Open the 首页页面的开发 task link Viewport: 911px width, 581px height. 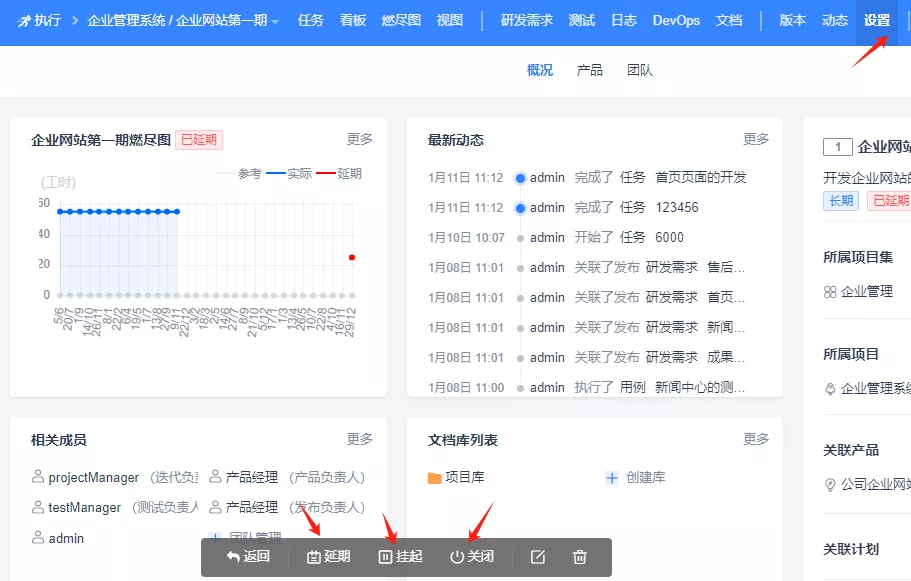pos(701,177)
